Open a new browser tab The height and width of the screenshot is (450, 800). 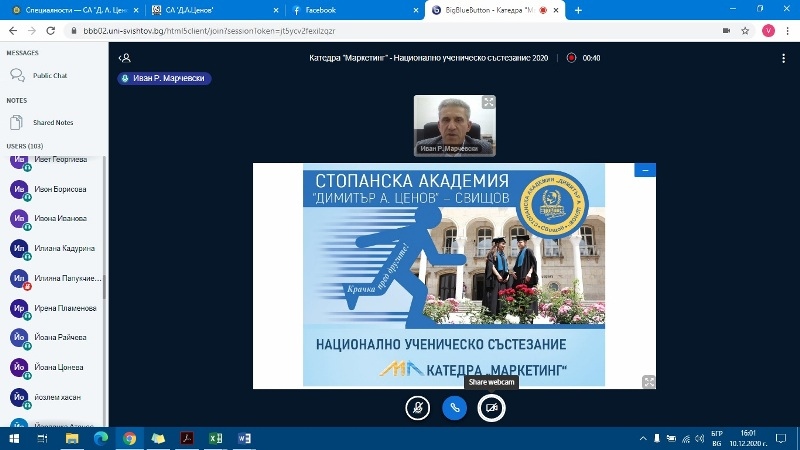(578, 10)
